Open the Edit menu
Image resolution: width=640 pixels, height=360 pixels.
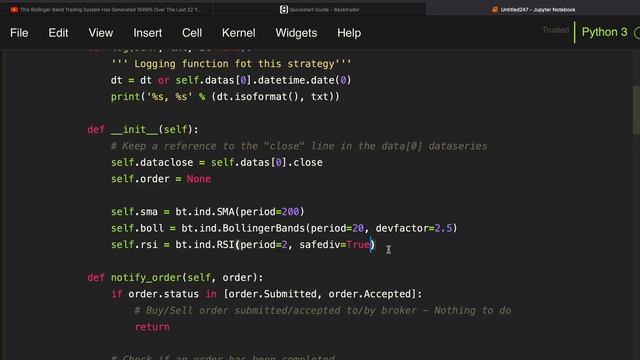[58, 33]
